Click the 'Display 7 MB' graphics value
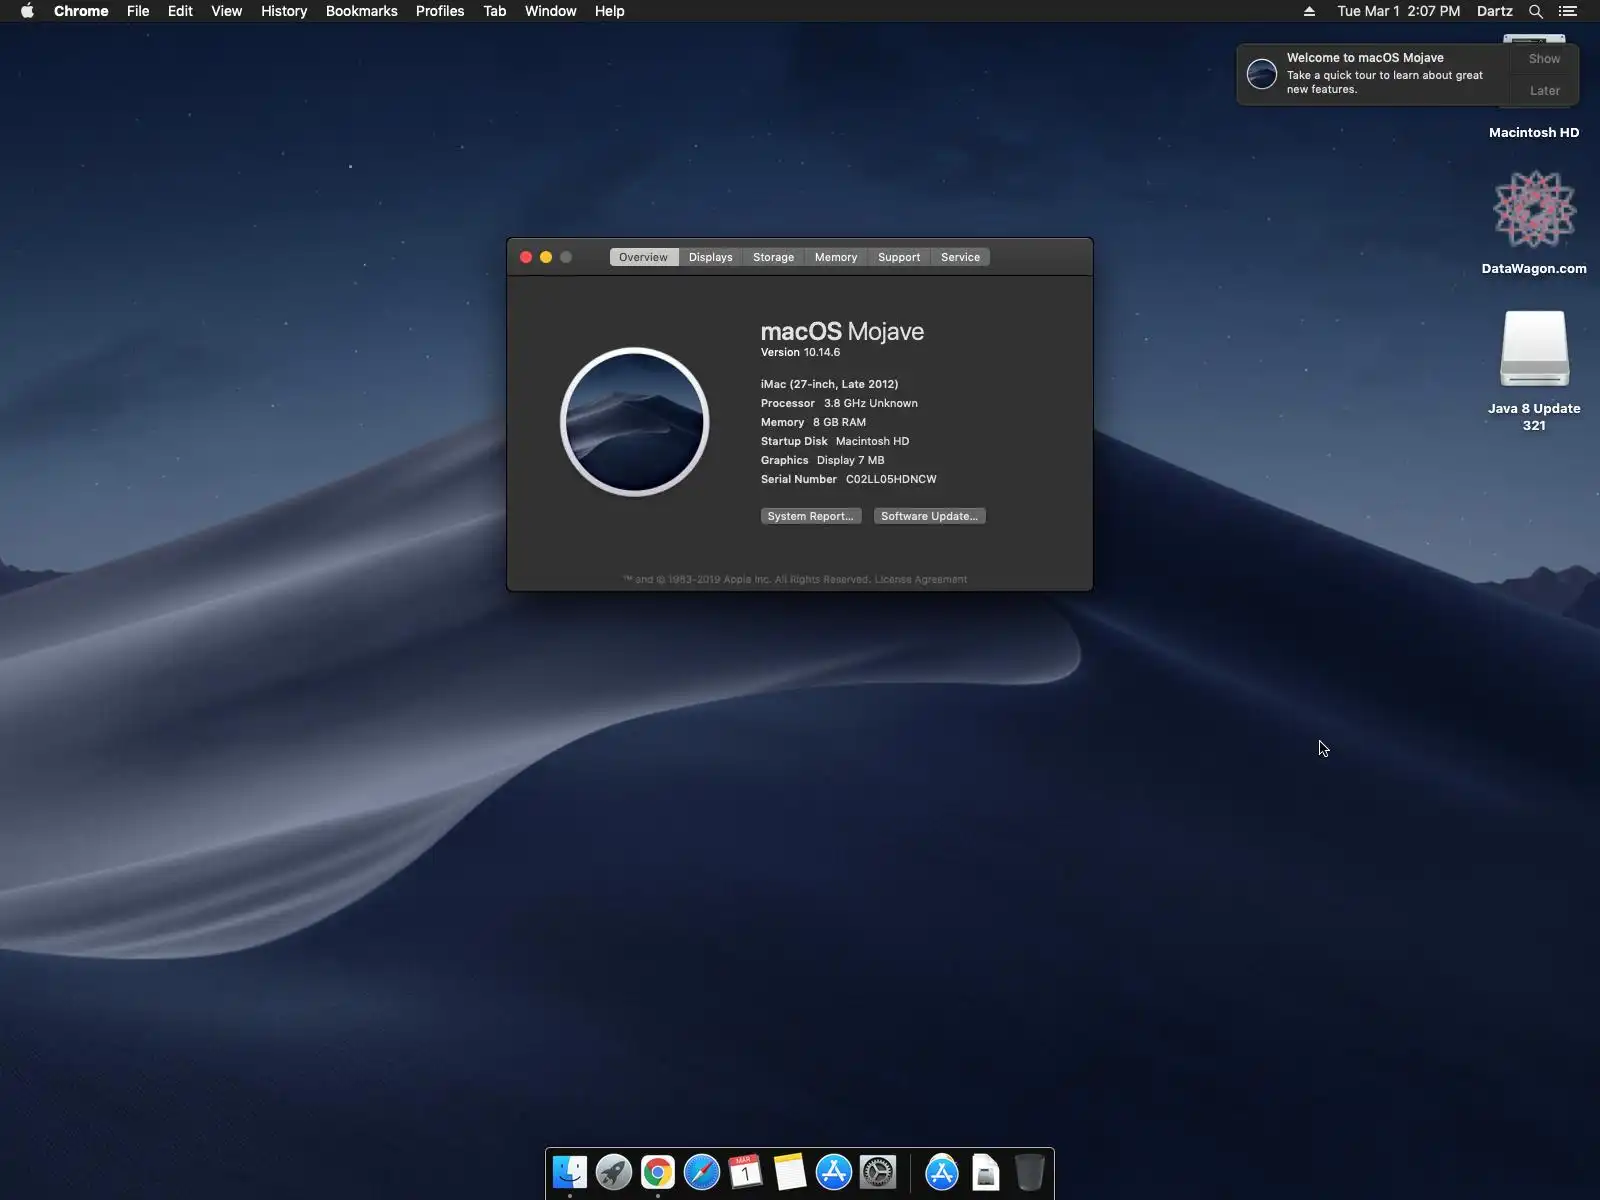 (x=851, y=460)
